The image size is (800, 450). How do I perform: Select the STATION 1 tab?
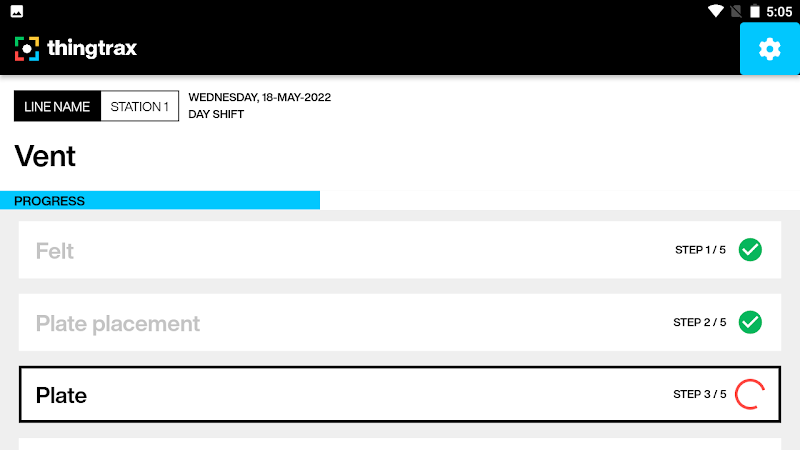(139, 106)
